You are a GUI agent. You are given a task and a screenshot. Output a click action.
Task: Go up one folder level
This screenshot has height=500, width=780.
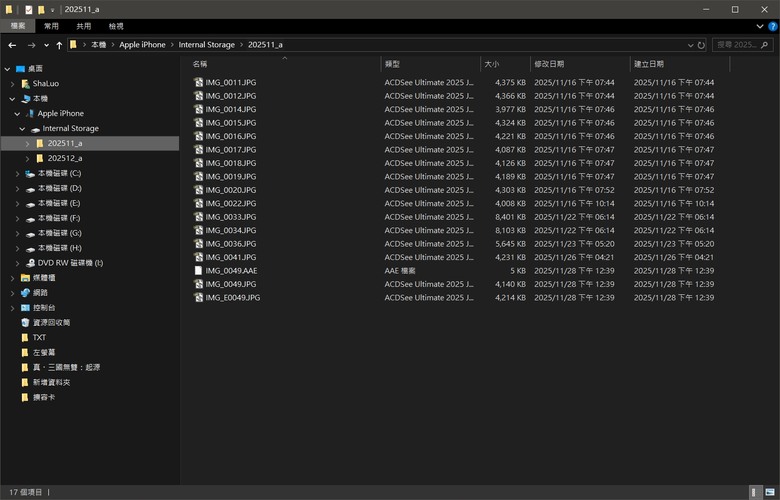59,45
